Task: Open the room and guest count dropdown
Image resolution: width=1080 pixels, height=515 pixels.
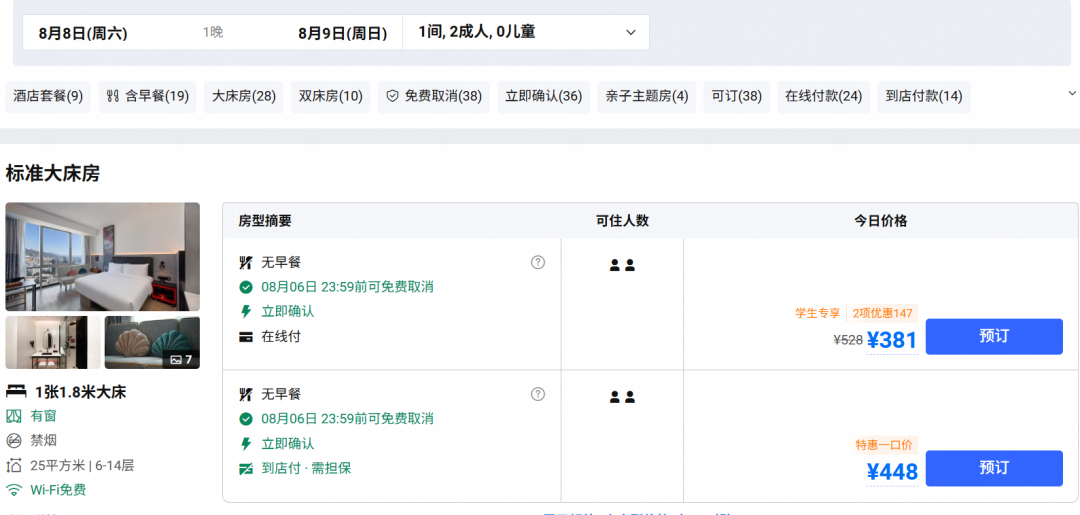Action: click(x=526, y=32)
